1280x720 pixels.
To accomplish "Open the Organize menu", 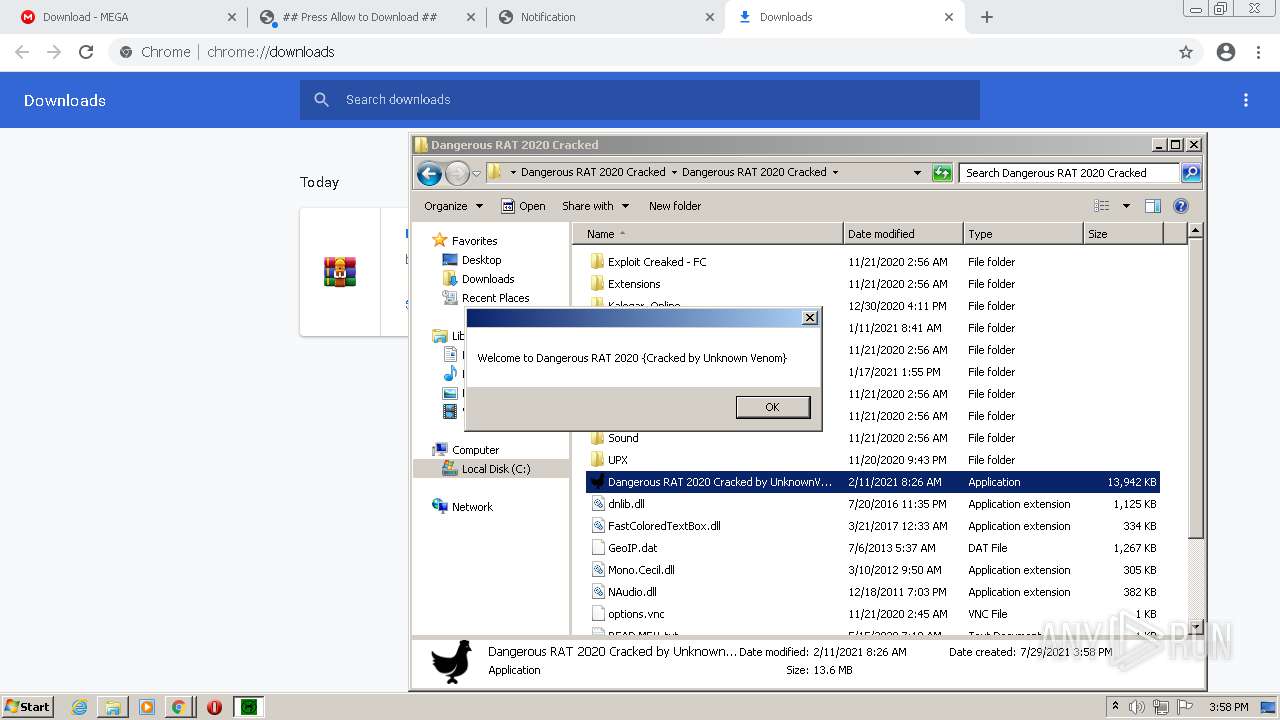I will 454,206.
